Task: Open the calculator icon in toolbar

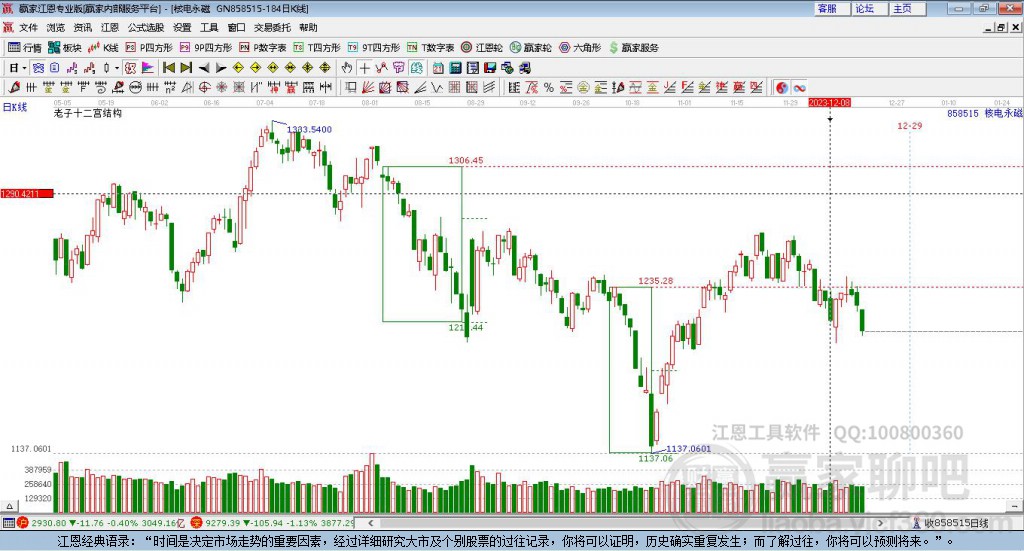Action: tap(455, 68)
